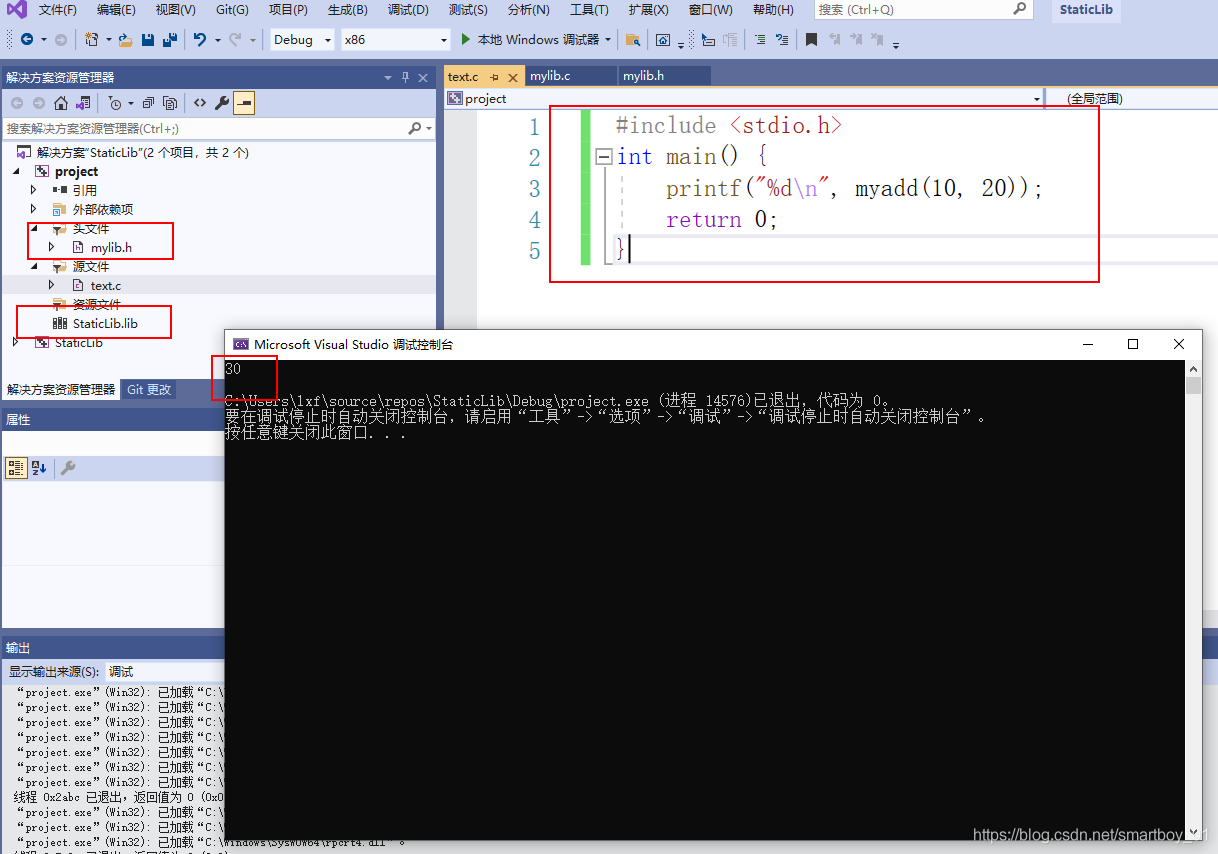Click the alphabetical sort icon in Properties

click(x=39, y=468)
